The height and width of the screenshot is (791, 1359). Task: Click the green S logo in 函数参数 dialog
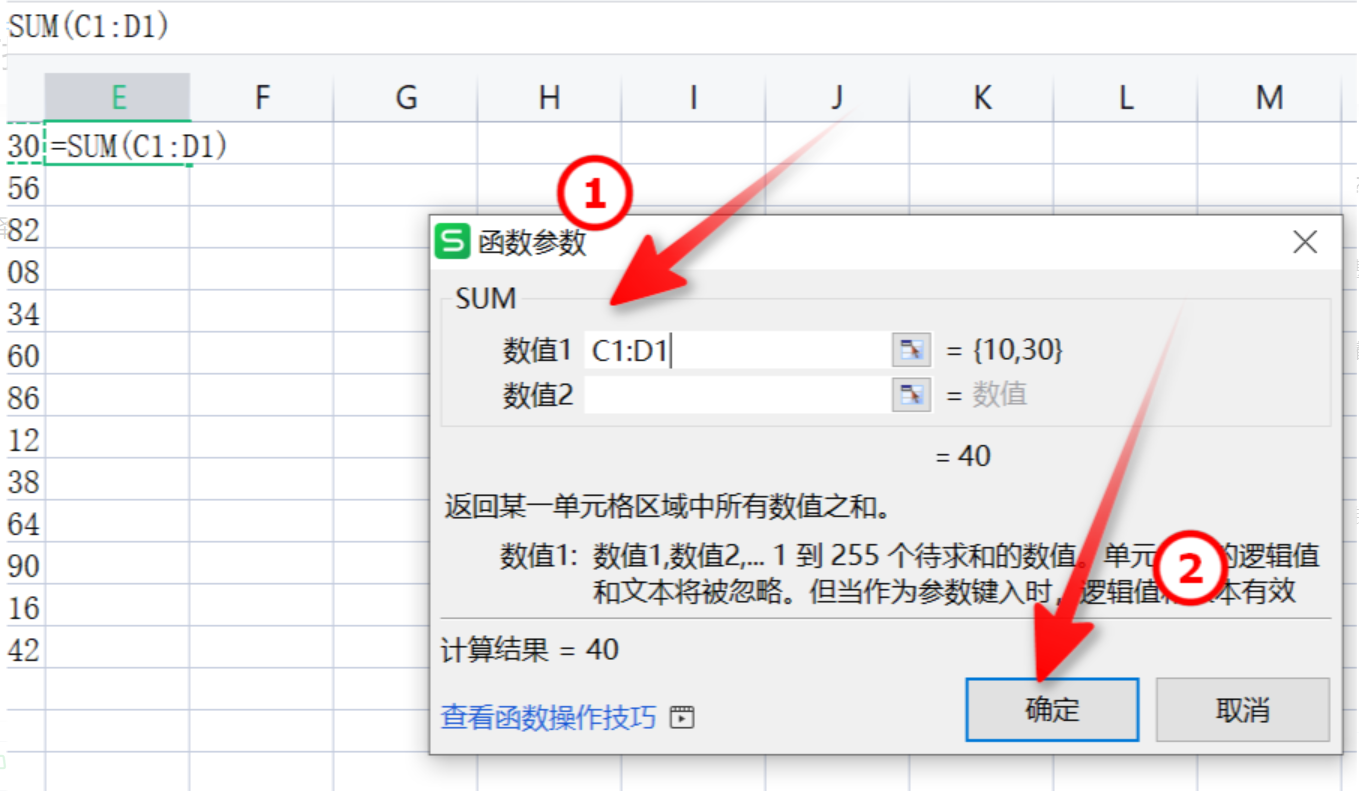(453, 242)
